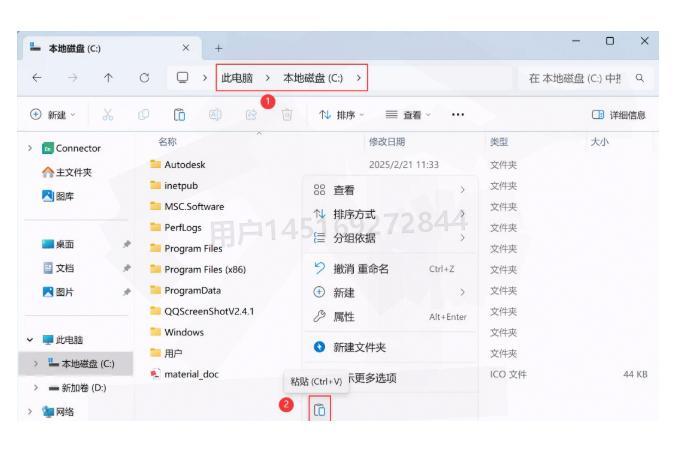The image size is (676, 452).
Task: Click the computer icon in address bar
Action: tap(183, 77)
